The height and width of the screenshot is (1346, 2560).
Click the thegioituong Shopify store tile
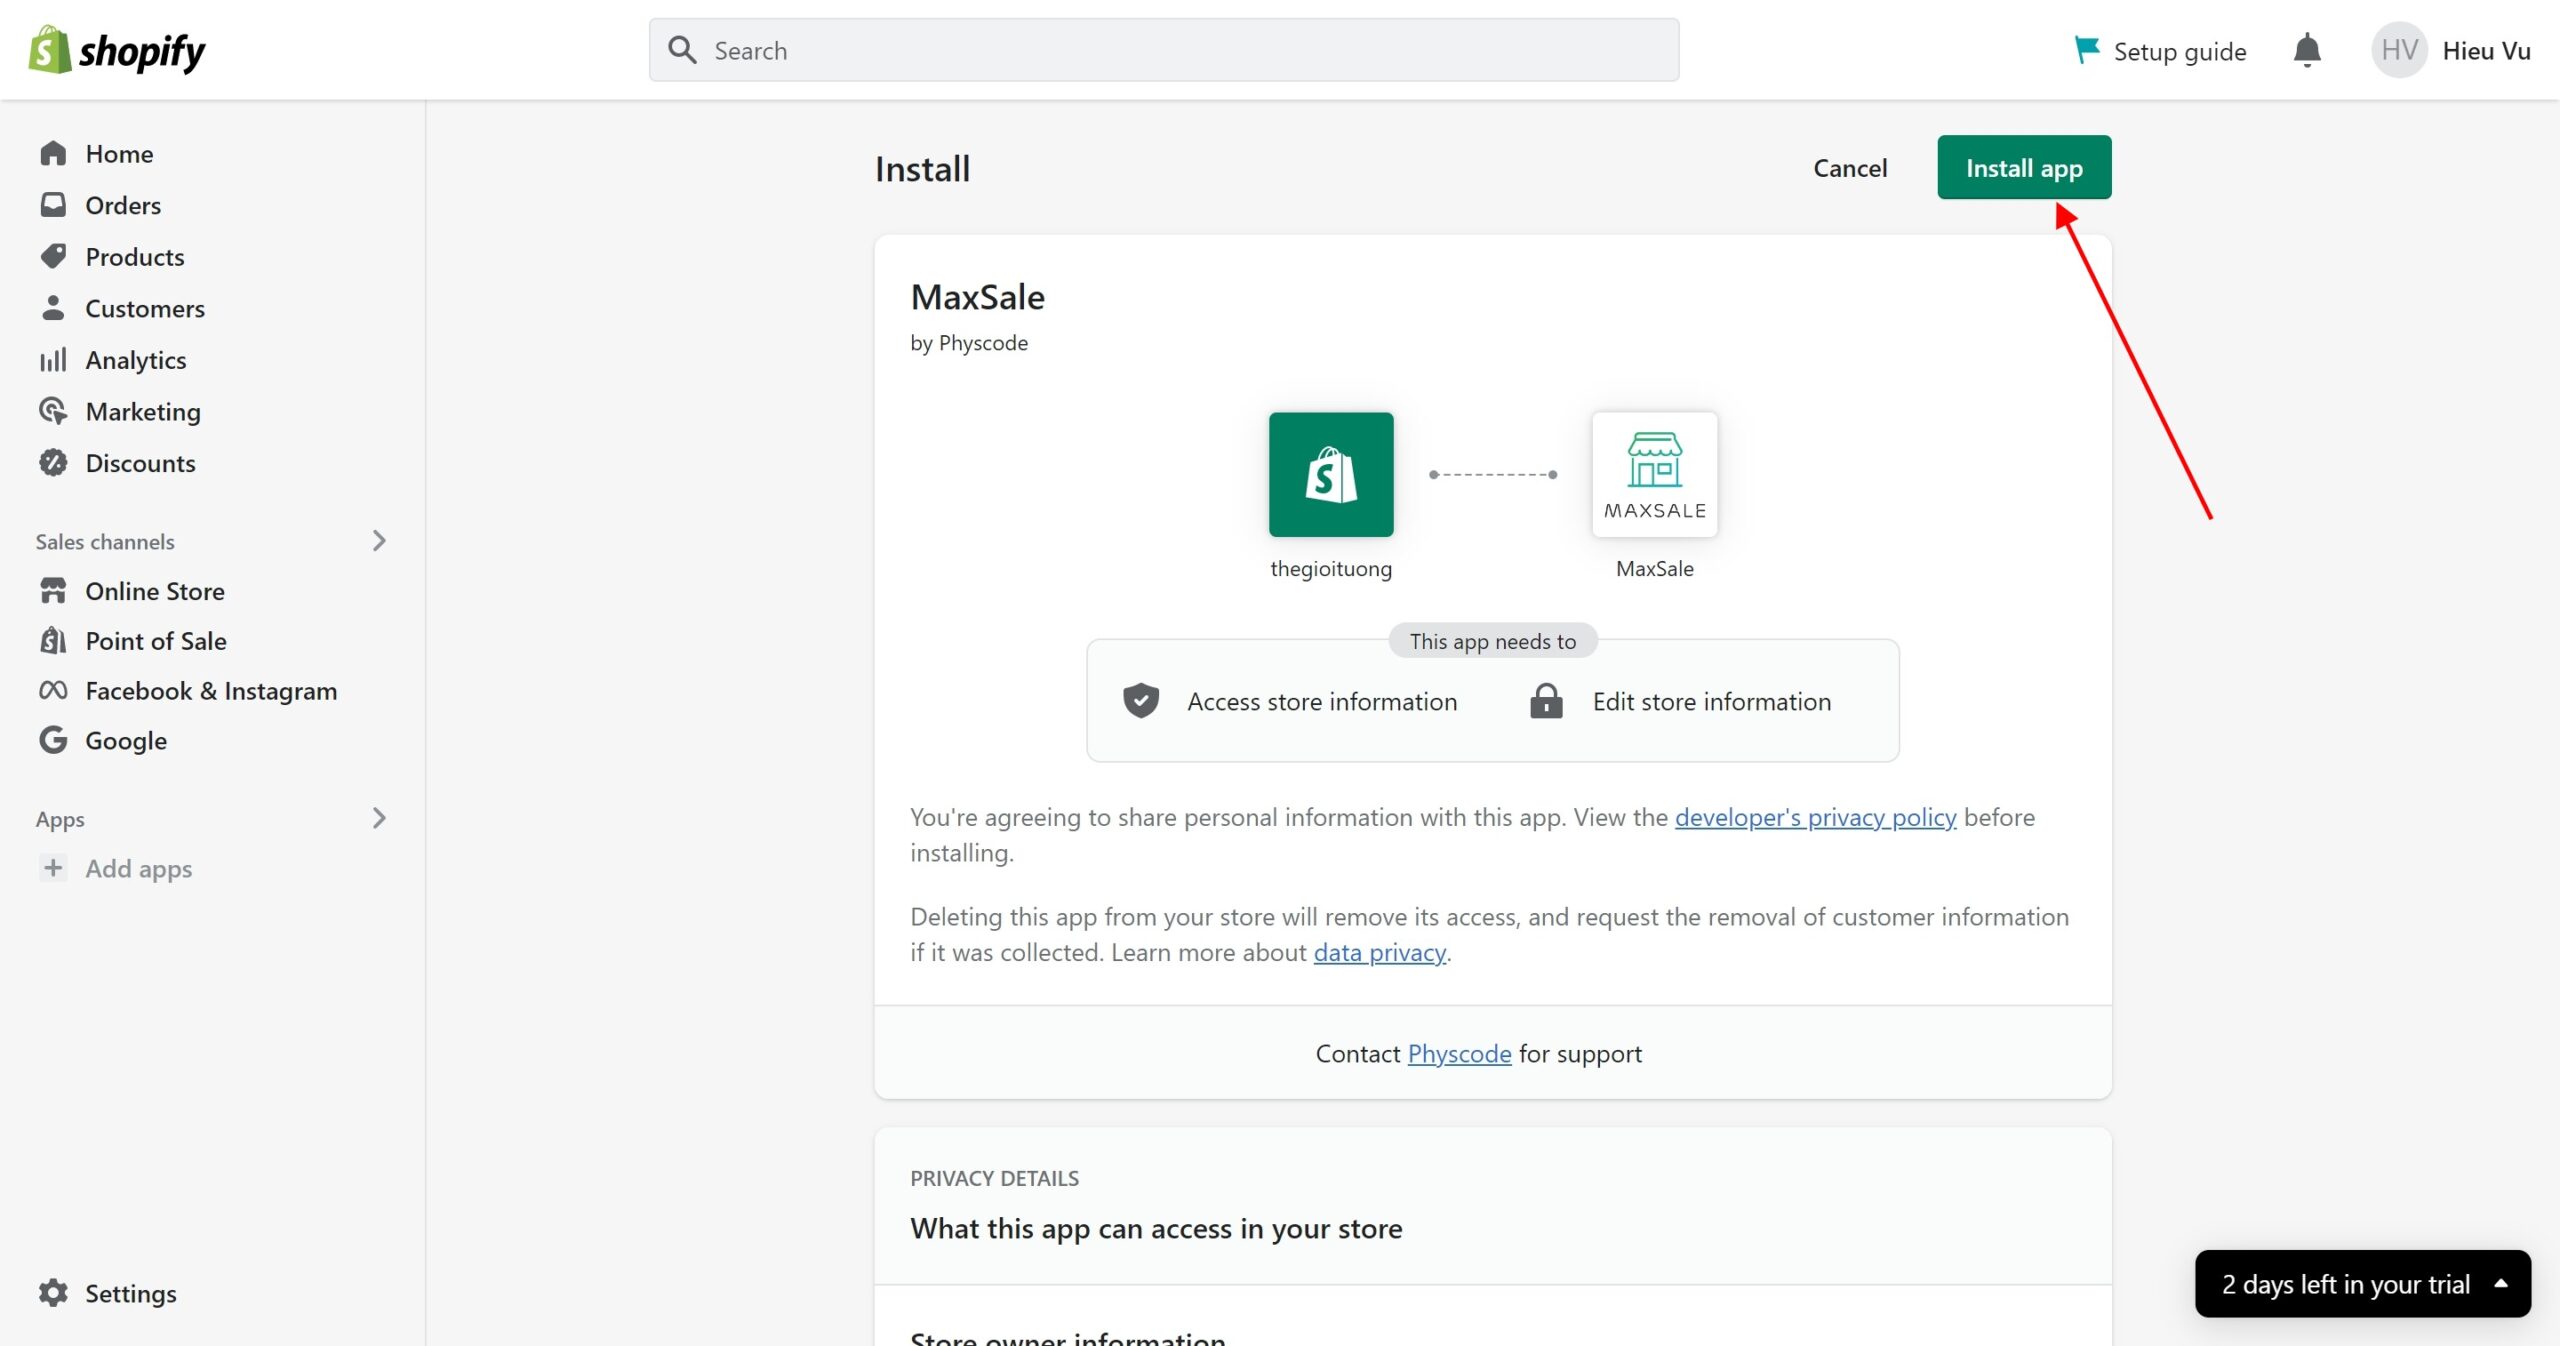pyautogui.click(x=1331, y=474)
